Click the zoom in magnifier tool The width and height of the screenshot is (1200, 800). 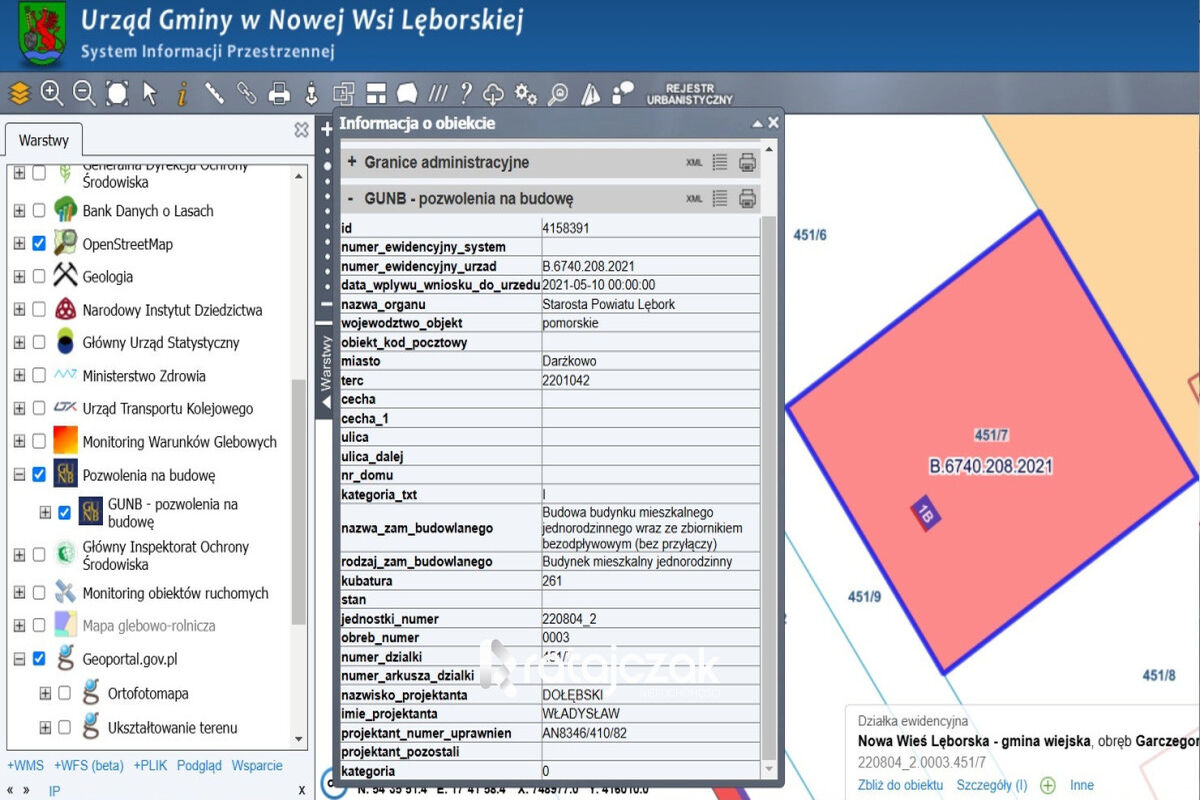tap(52, 93)
